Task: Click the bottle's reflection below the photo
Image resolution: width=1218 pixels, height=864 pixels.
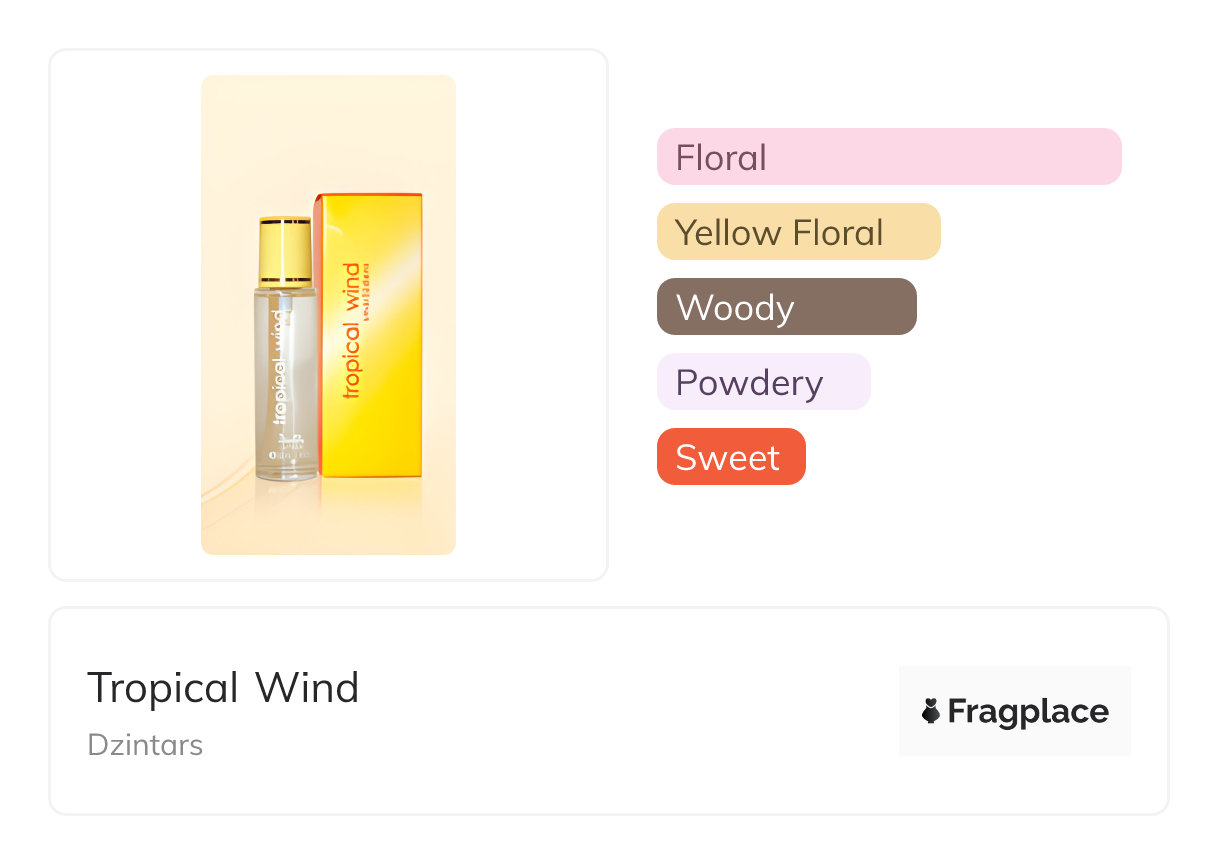Action: point(286,505)
